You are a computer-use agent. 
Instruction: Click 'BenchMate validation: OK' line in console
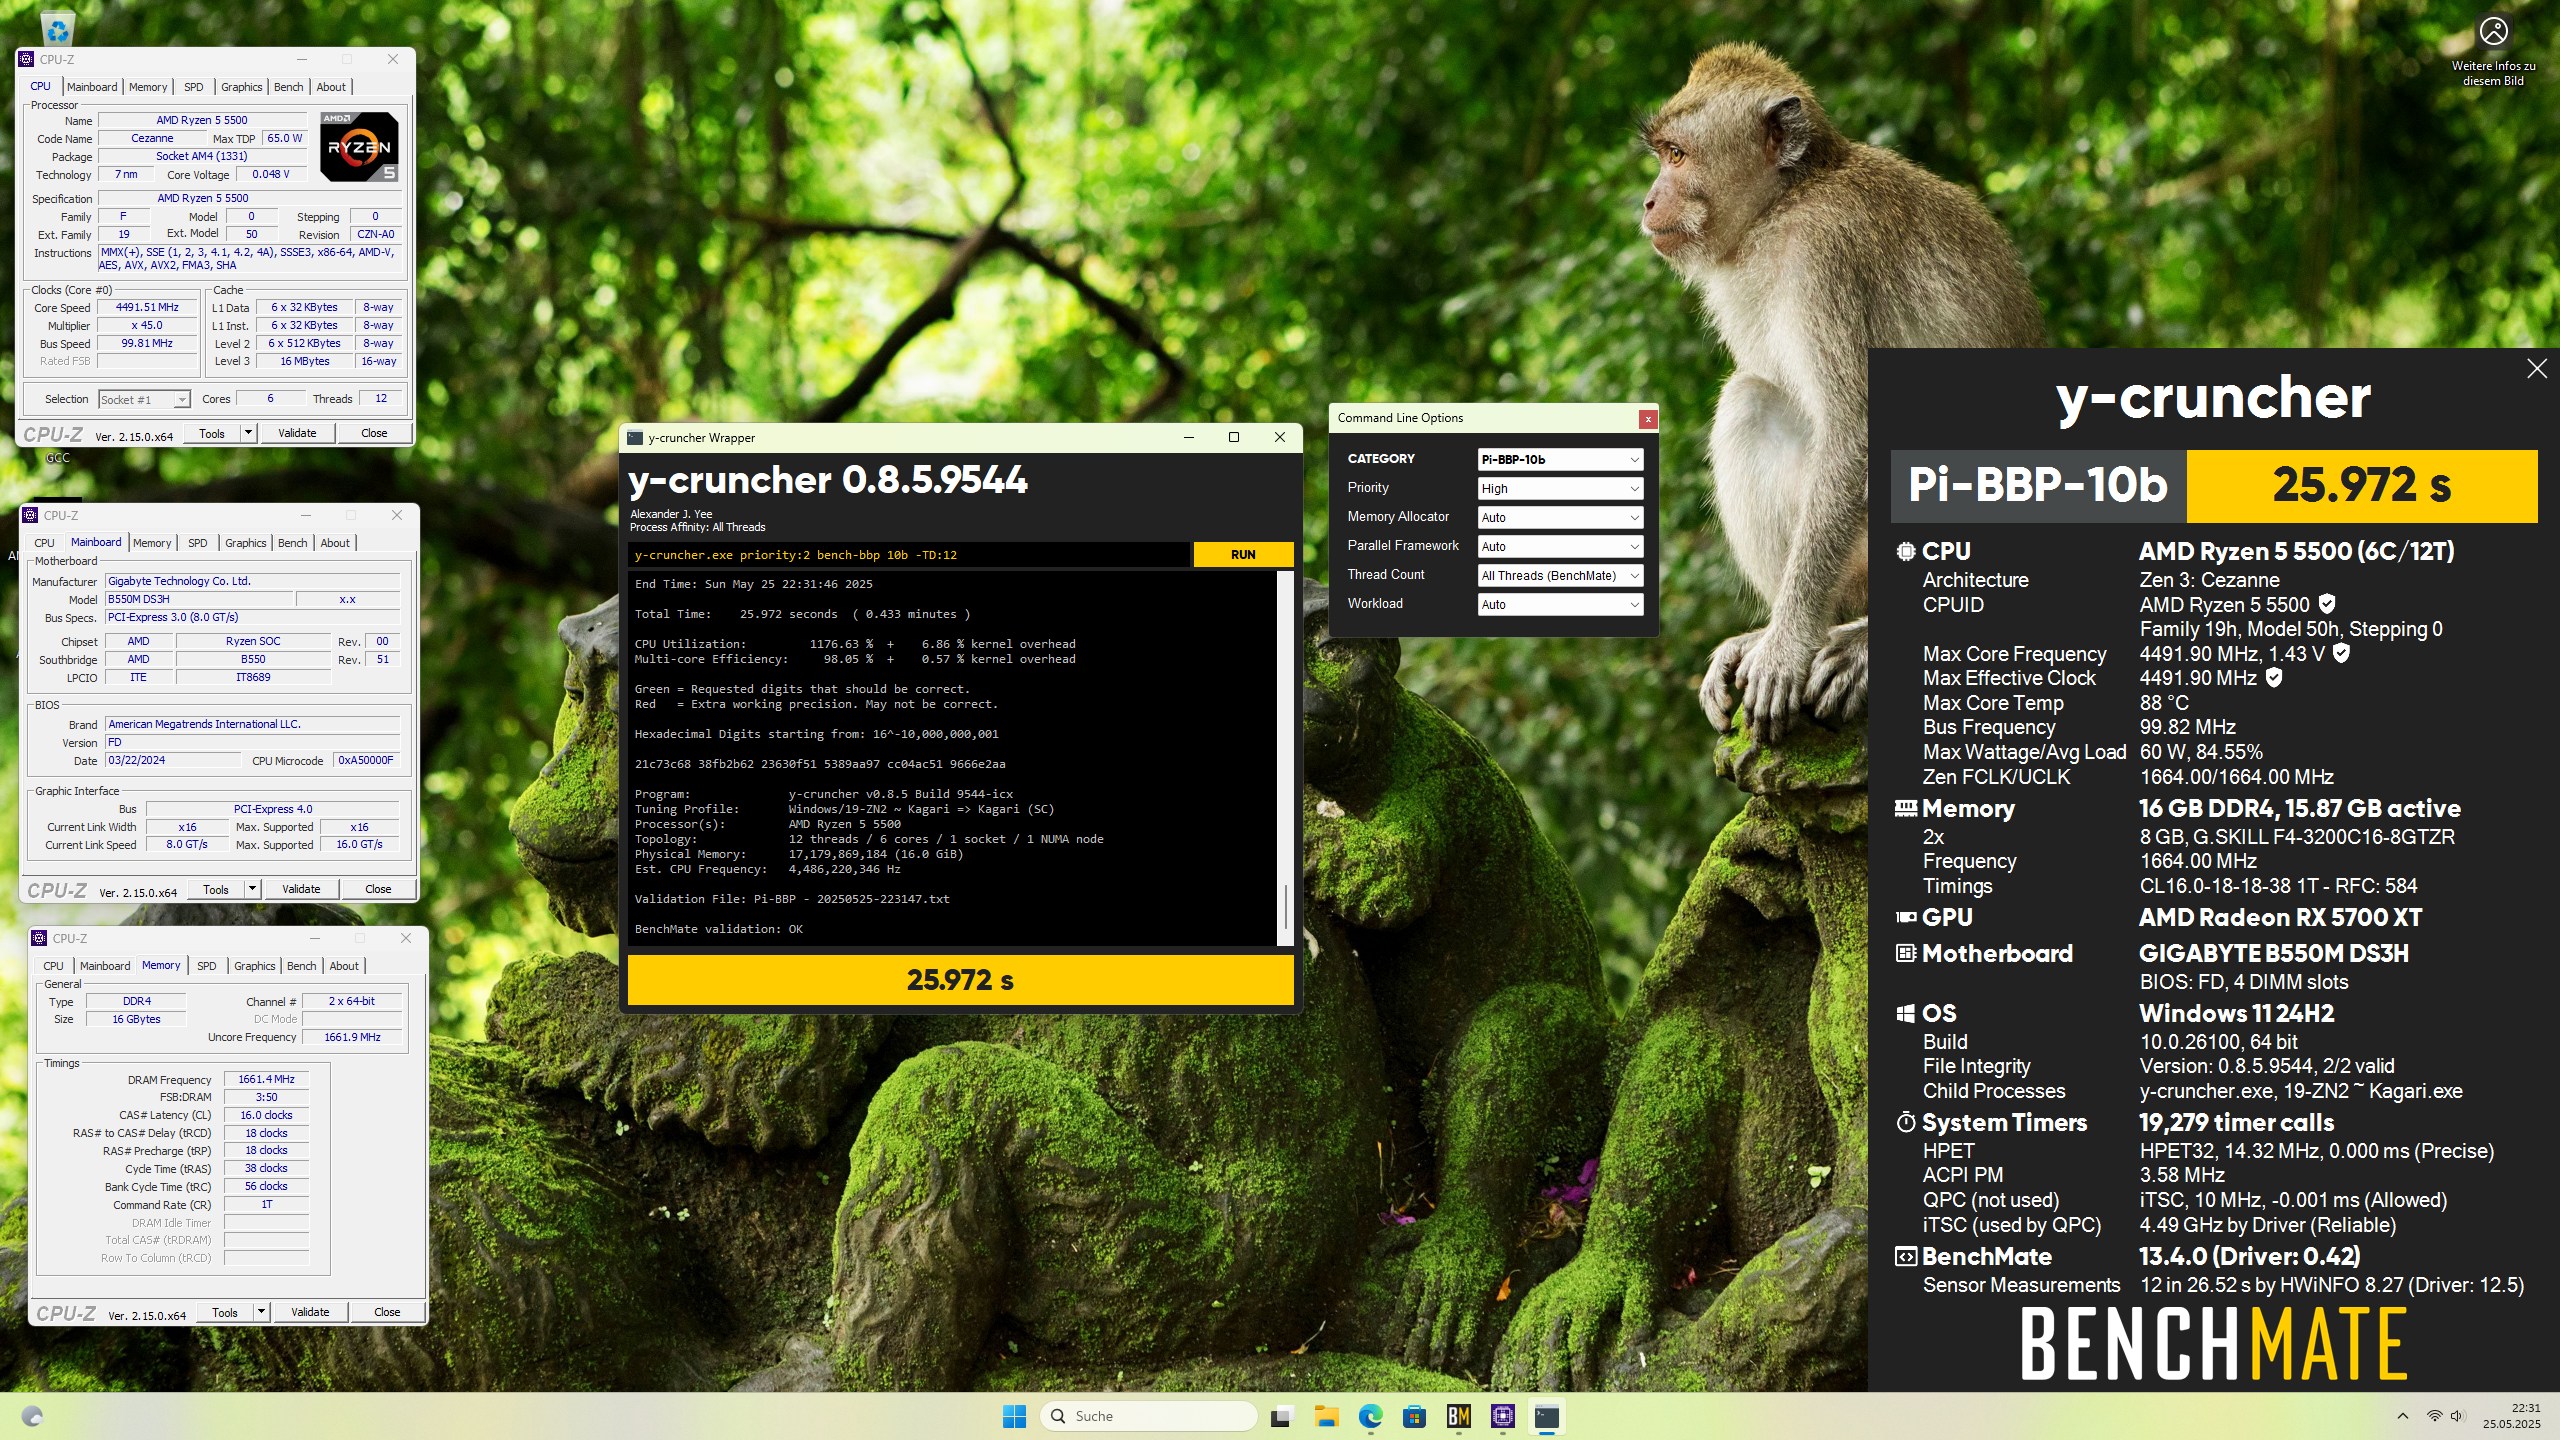point(718,929)
